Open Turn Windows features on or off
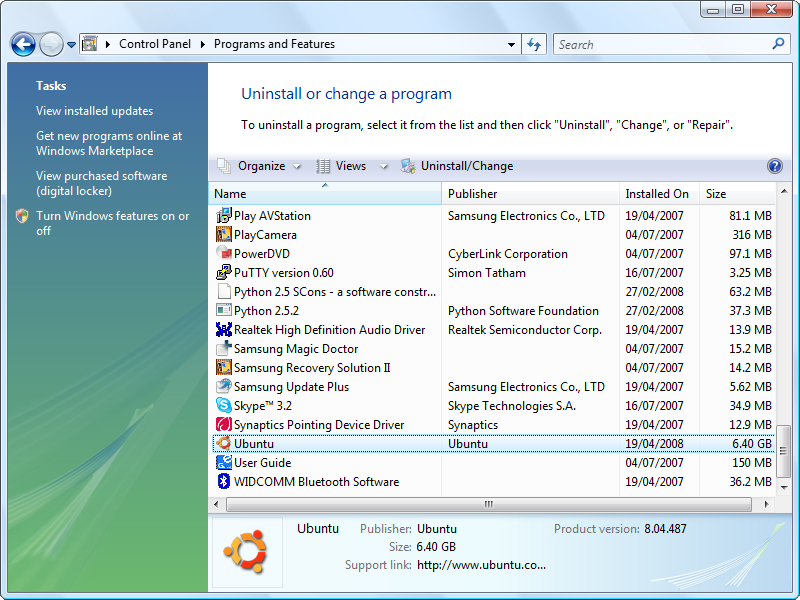This screenshot has height=600, width=800. point(112,223)
